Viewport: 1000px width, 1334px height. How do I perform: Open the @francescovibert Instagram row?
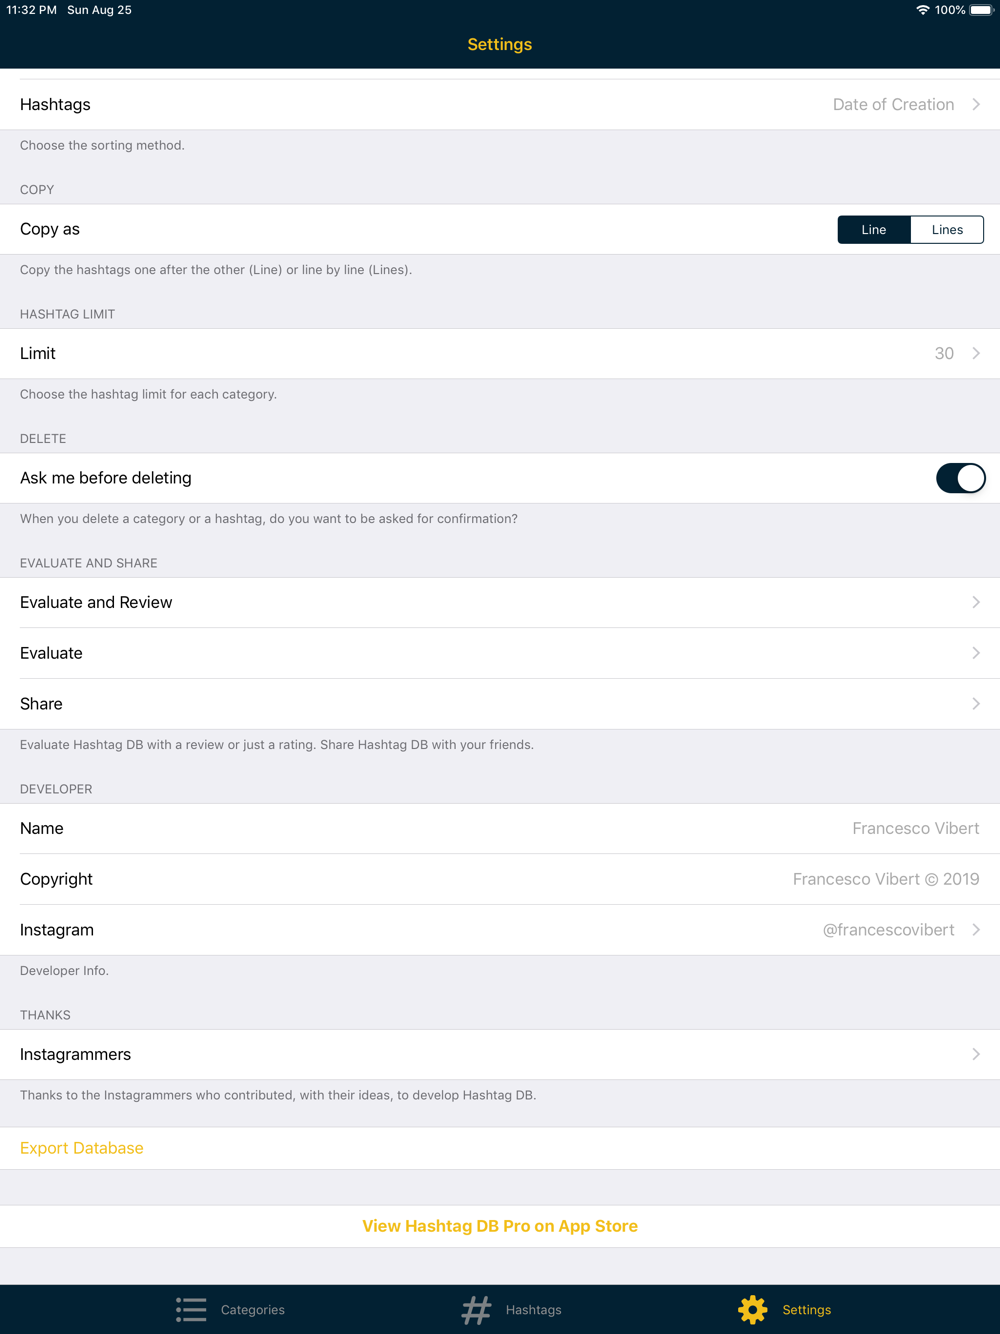point(500,930)
